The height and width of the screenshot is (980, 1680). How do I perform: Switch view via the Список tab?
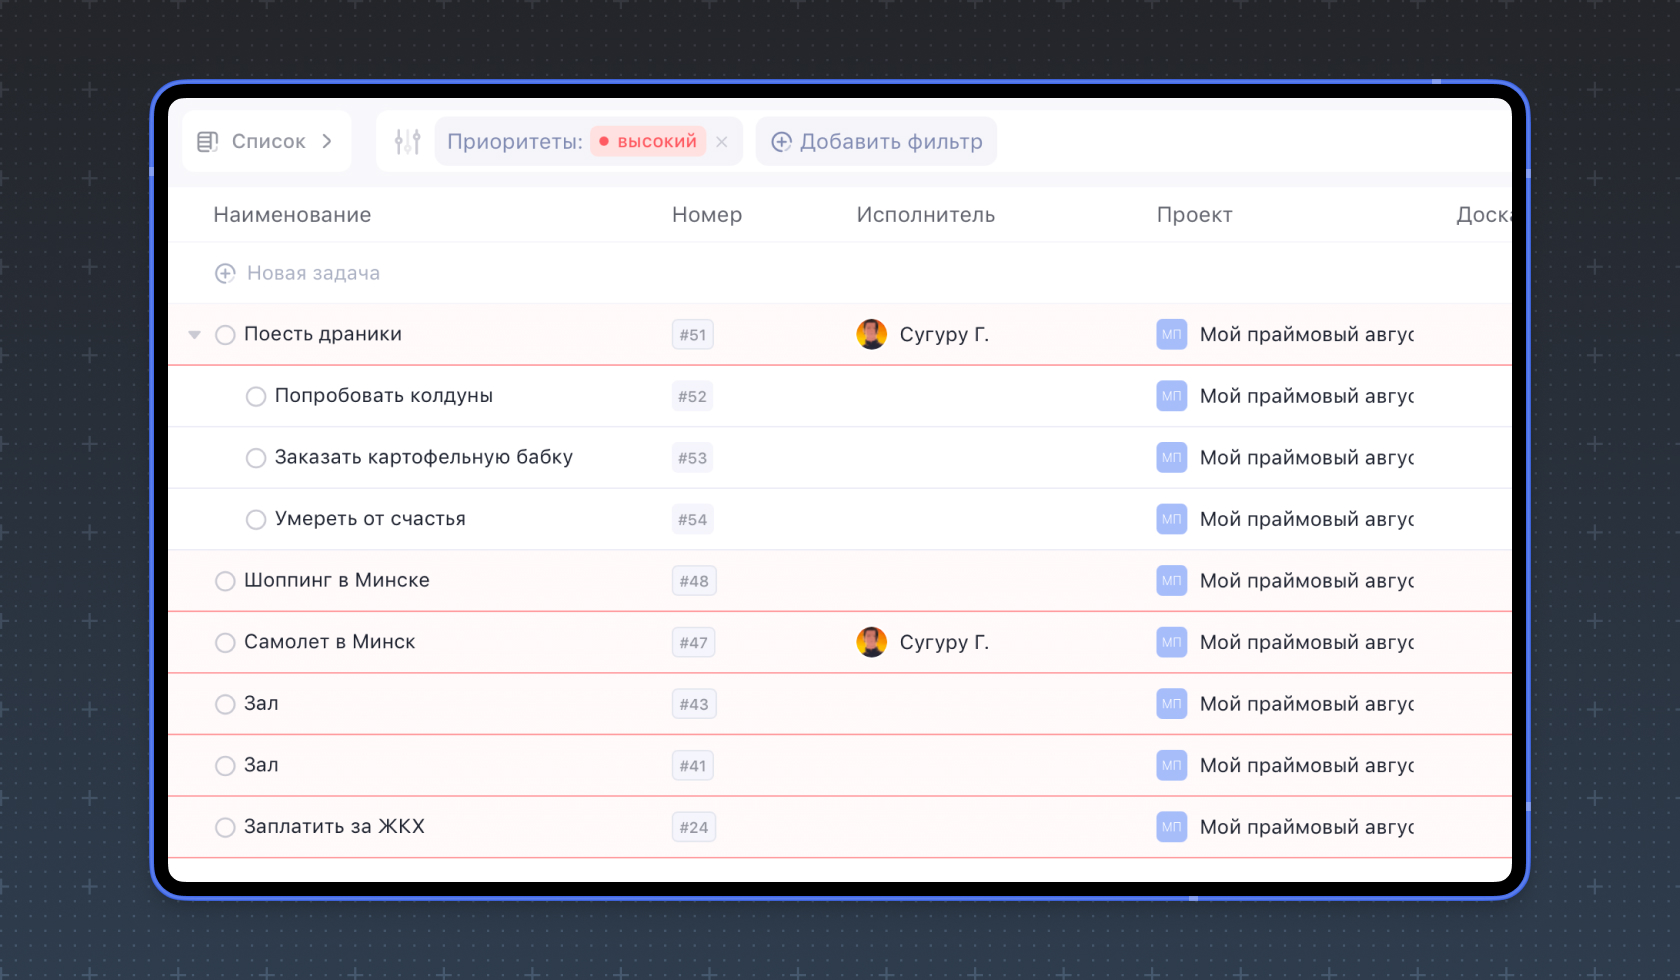267,142
